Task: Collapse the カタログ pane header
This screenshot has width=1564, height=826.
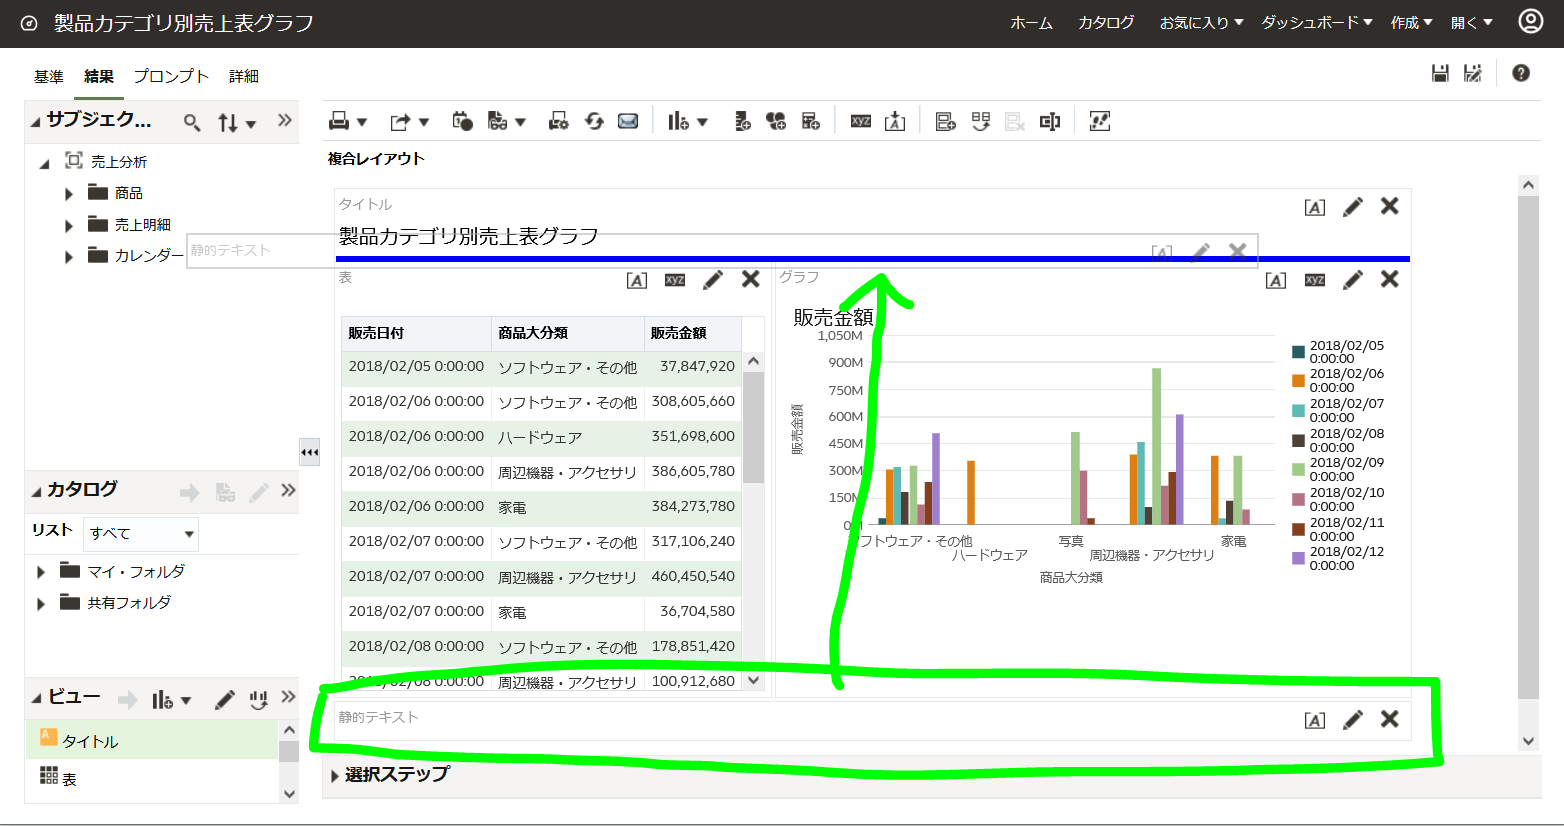Action: click(x=36, y=491)
